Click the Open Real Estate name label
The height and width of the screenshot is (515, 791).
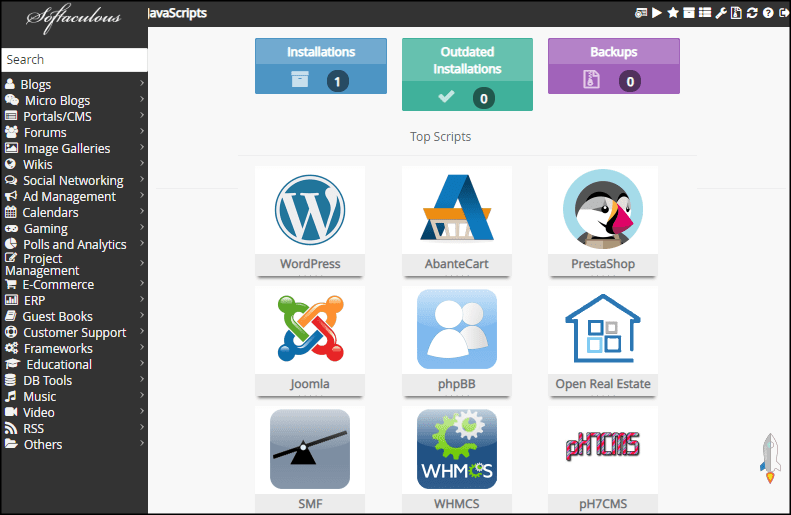pyautogui.click(x=603, y=384)
